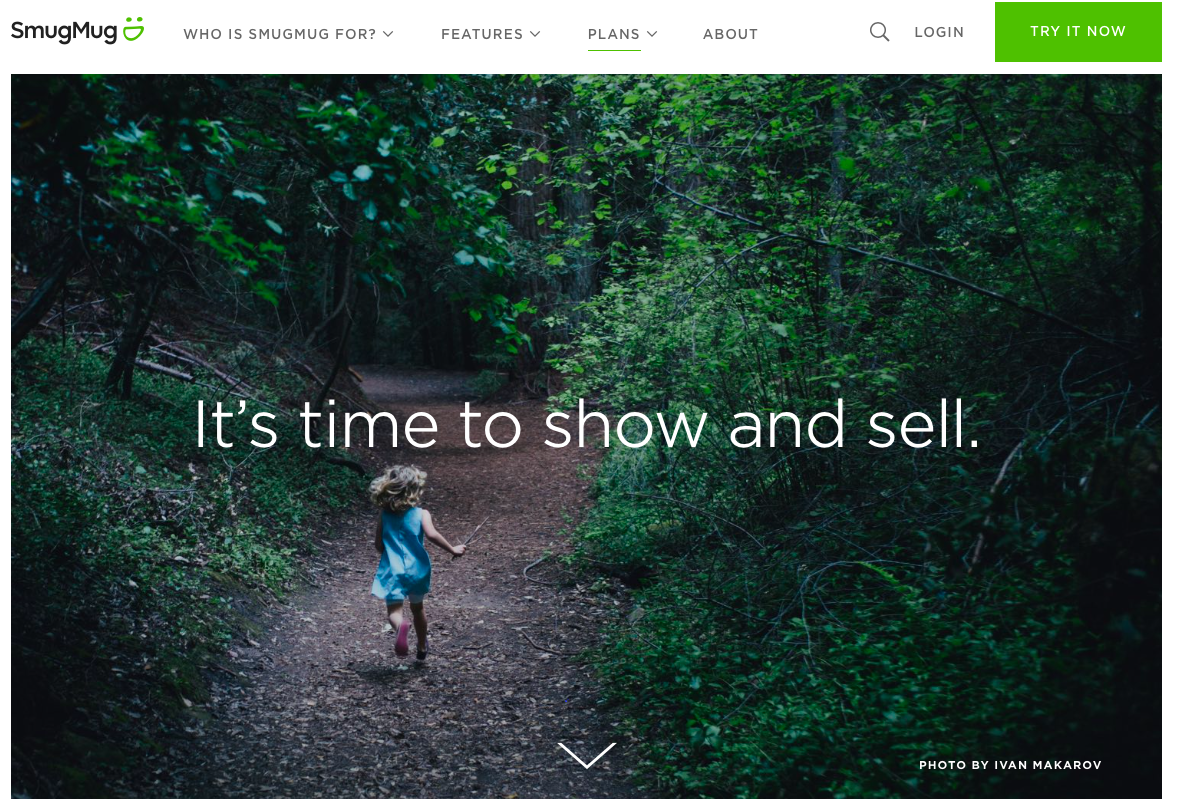Click the SmugMug wordmark logo
The width and height of the screenshot is (1186, 799).
pyautogui.click(x=64, y=31)
